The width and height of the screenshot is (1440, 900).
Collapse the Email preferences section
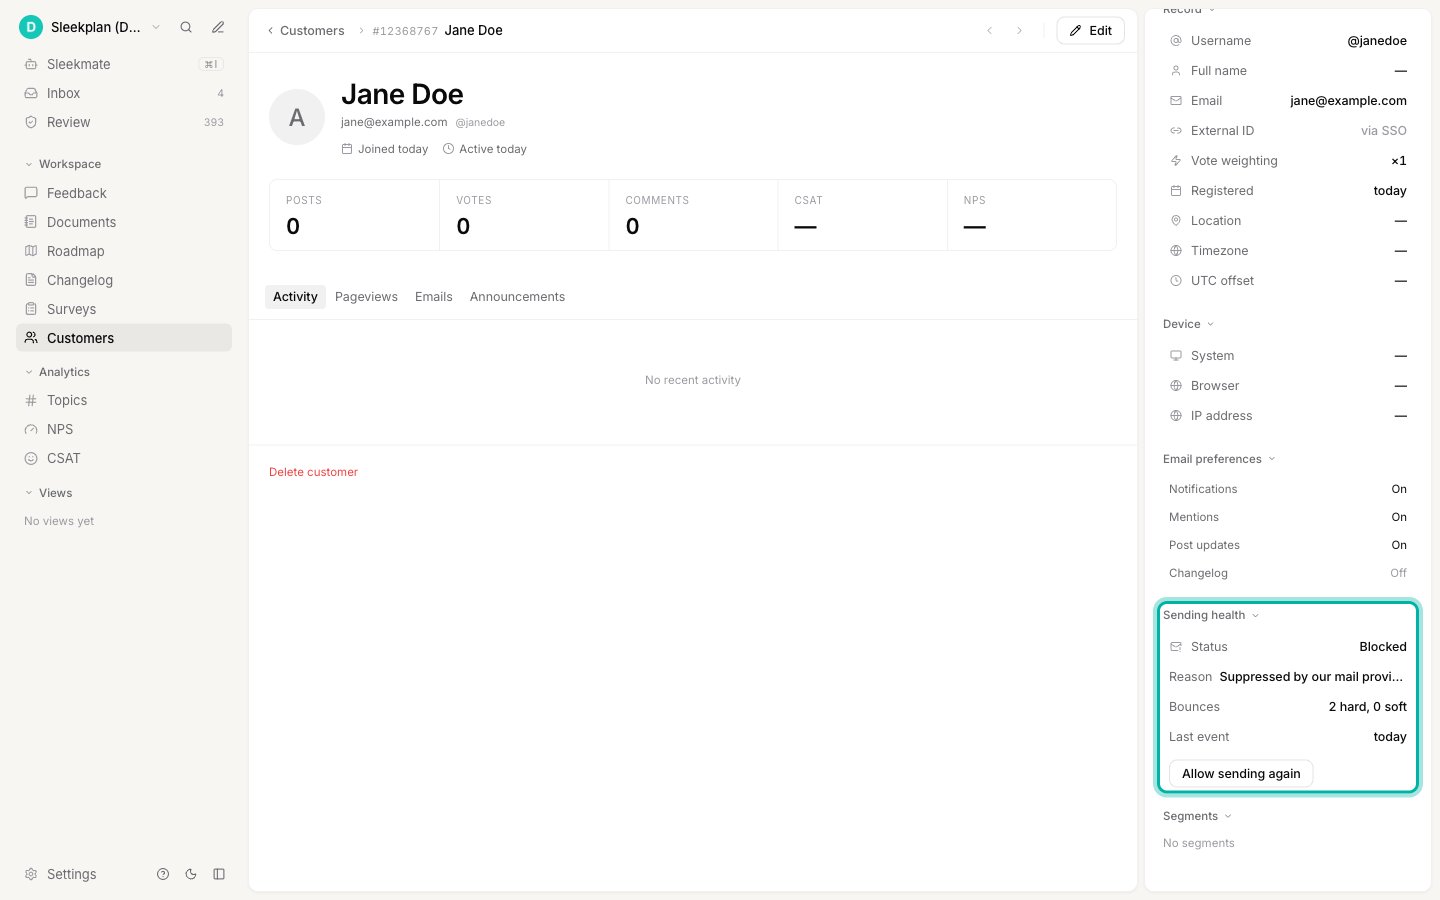click(1220, 459)
